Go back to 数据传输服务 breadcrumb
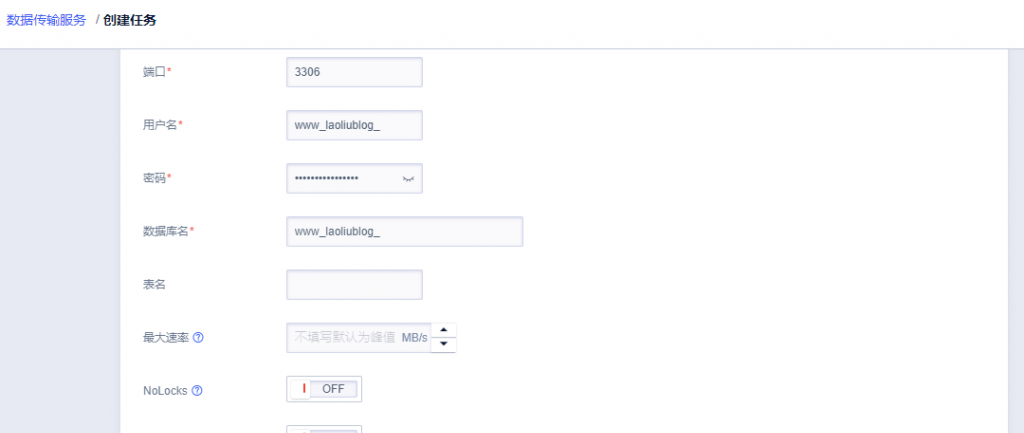This screenshot has height=433, width=1024. tap(46, 20)
